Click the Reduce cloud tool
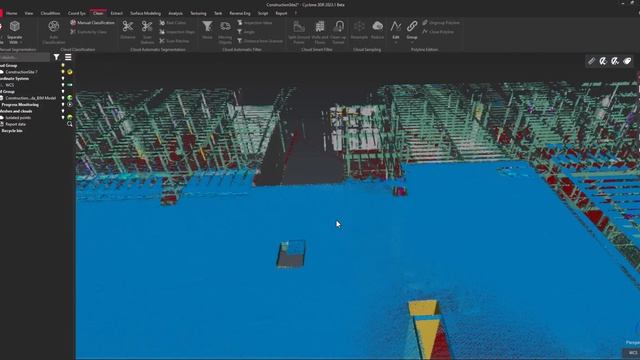 tap(378, 30)
